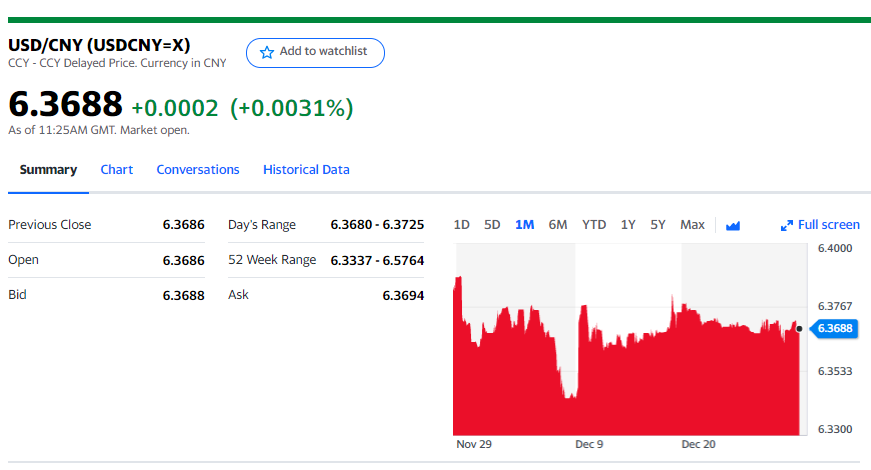This screenshot has width=871, height=470.
Task: Choose the 1Y chart range
Action: pos(628,225)
